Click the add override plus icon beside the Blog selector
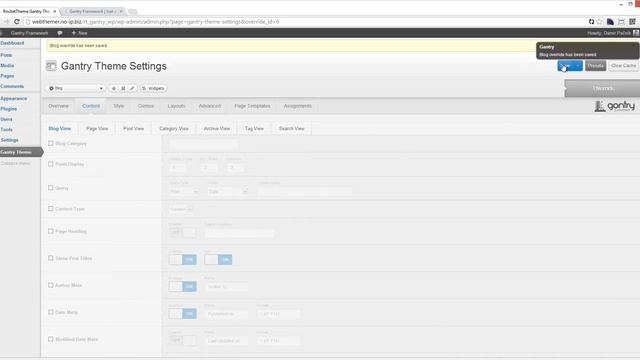This screenshot has width=640, height=360. 114,88
